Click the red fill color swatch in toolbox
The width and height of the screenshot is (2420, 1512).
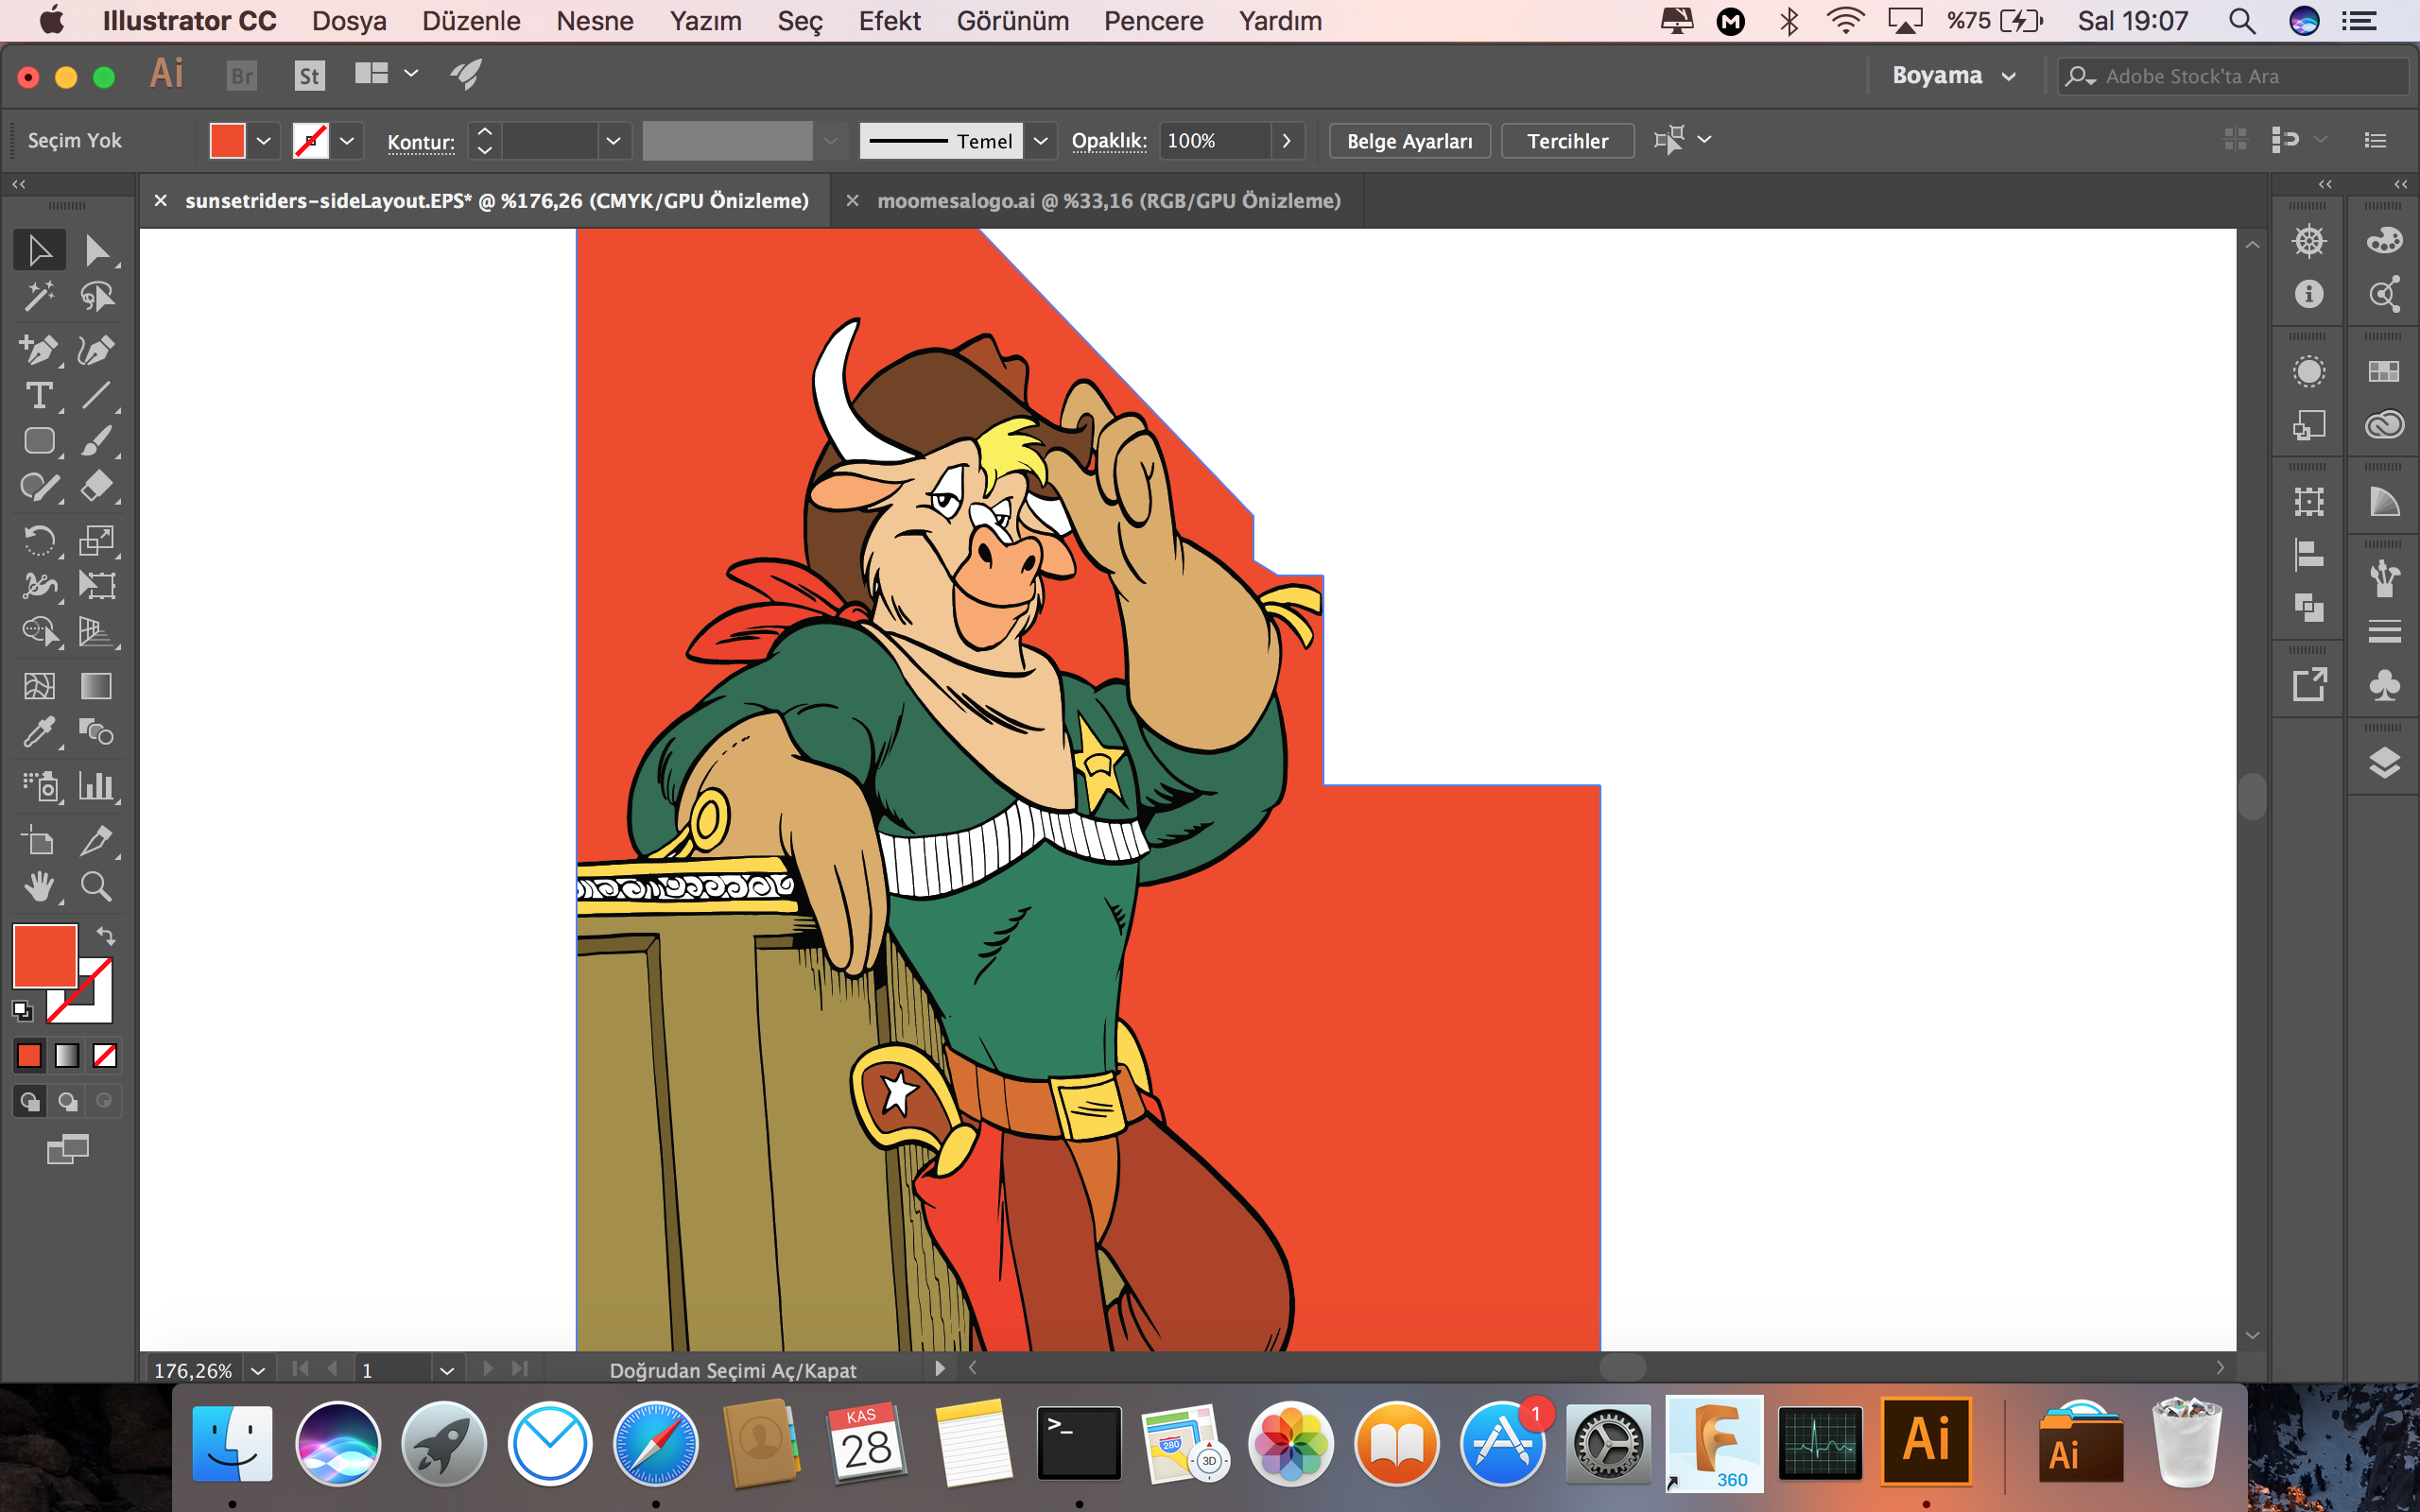(45, 956)
